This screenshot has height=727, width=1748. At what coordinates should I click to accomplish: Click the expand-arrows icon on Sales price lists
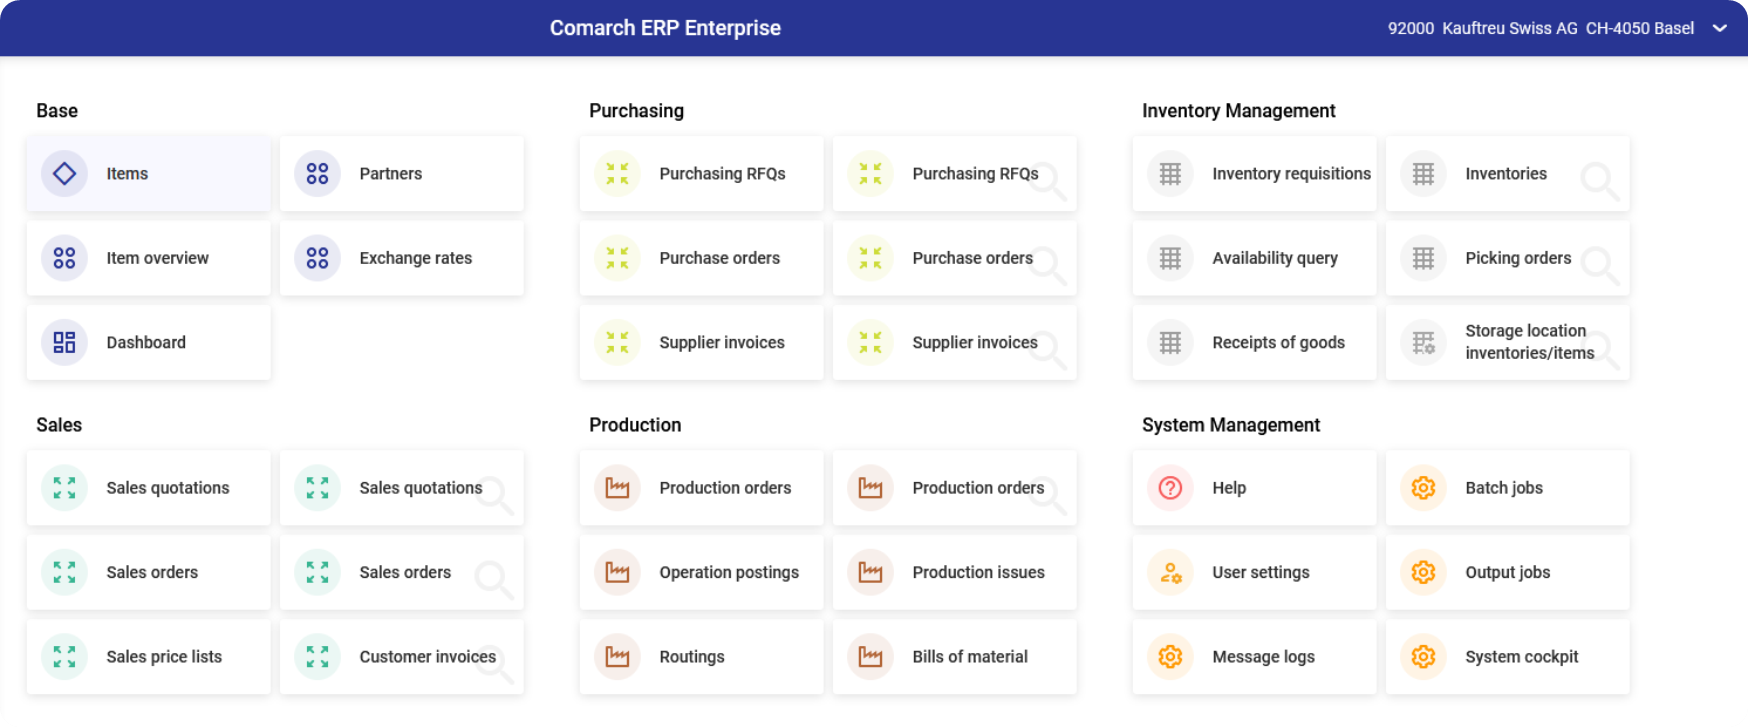(x=64, y=657)
